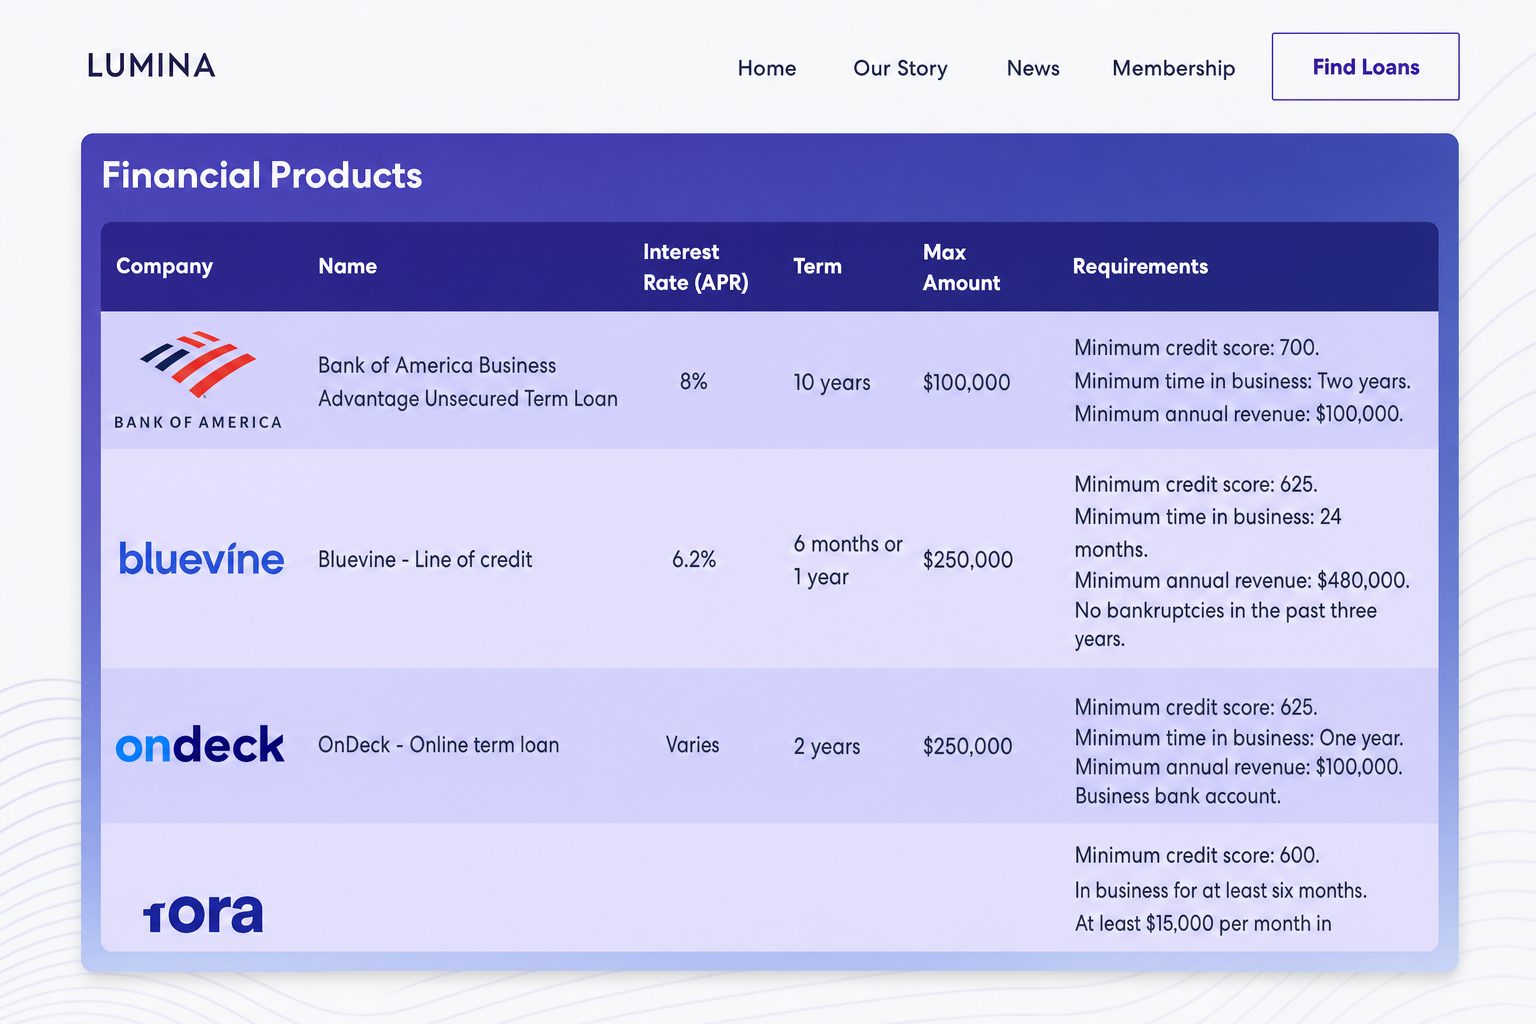Viewport: 1536px width, 1024px height.
Task: Click OnDeck's Minimum annual revenue: $100,000
Action: tap(1239, 767)
